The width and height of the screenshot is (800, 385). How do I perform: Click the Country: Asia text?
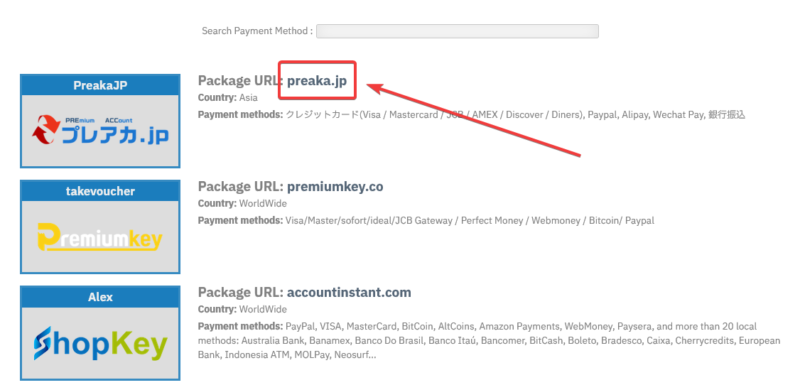pyautogui.click(x=228, y=97)
